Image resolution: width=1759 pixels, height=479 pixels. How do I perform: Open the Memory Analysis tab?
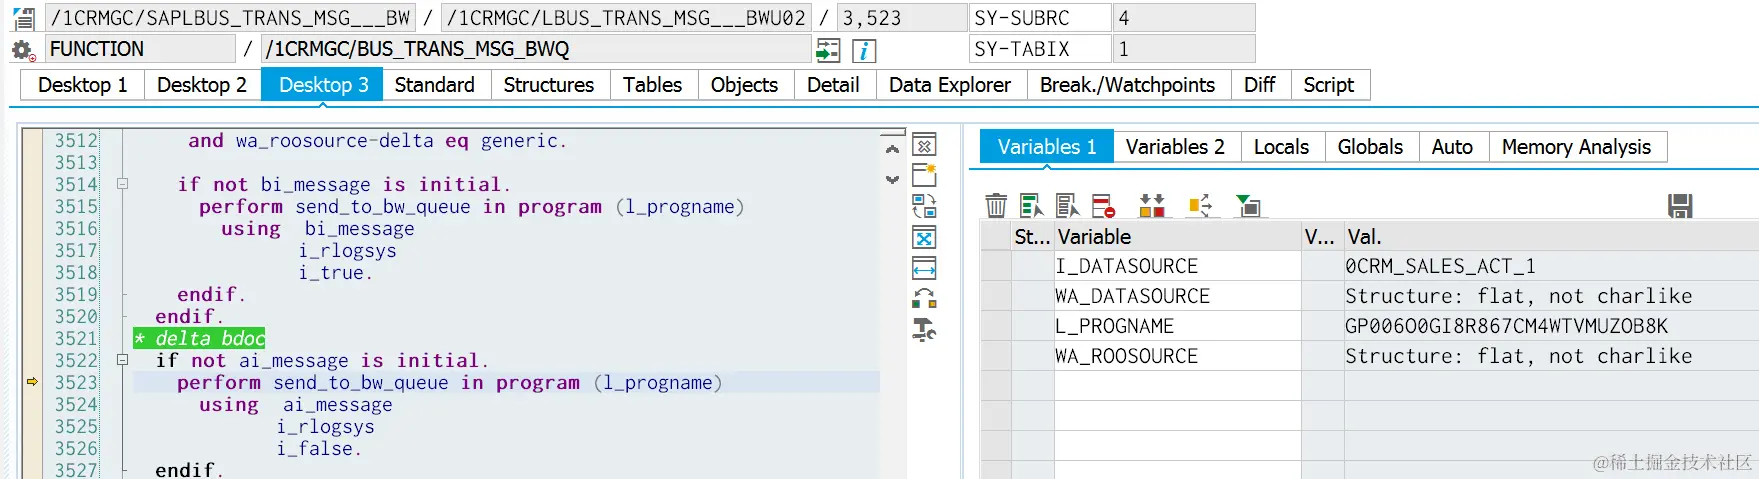pyautogui.click(x=1577, y=147)
